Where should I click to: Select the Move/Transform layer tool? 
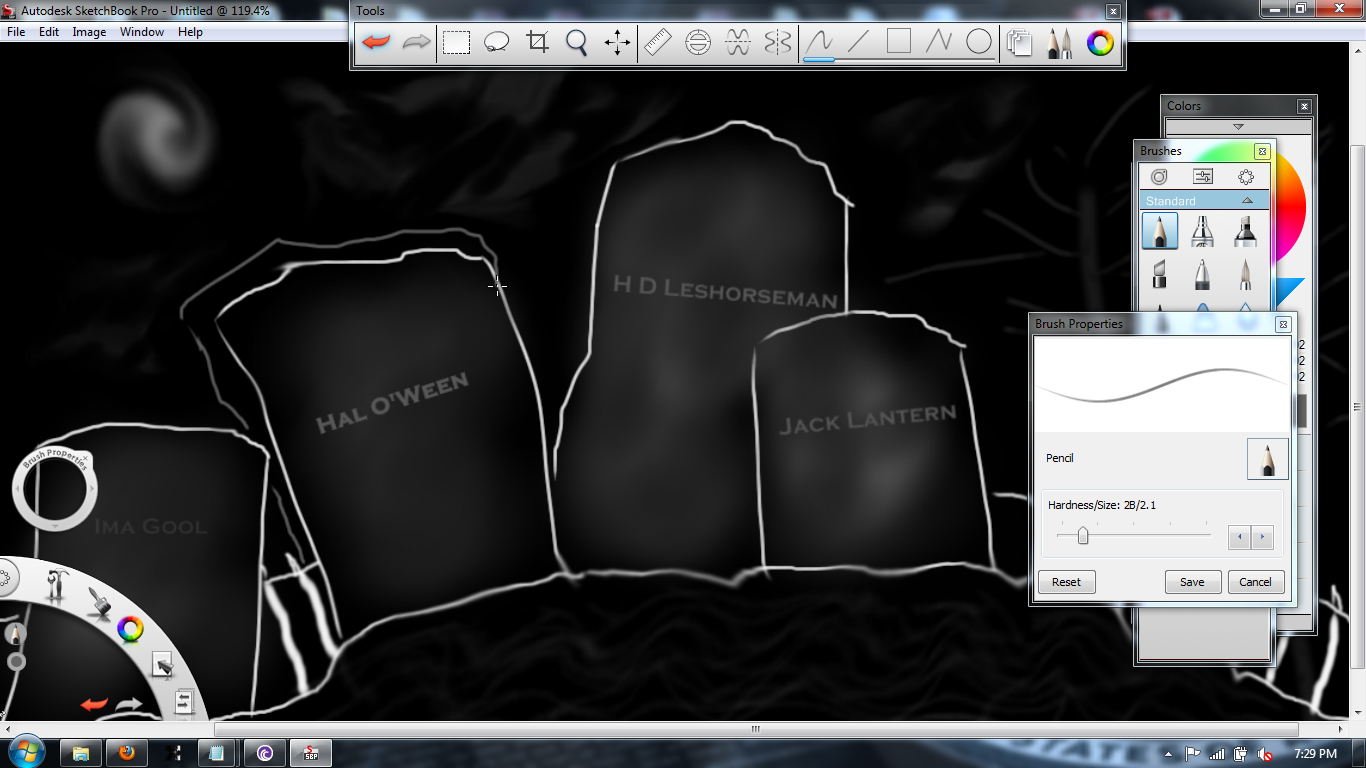tap(617, 42)
